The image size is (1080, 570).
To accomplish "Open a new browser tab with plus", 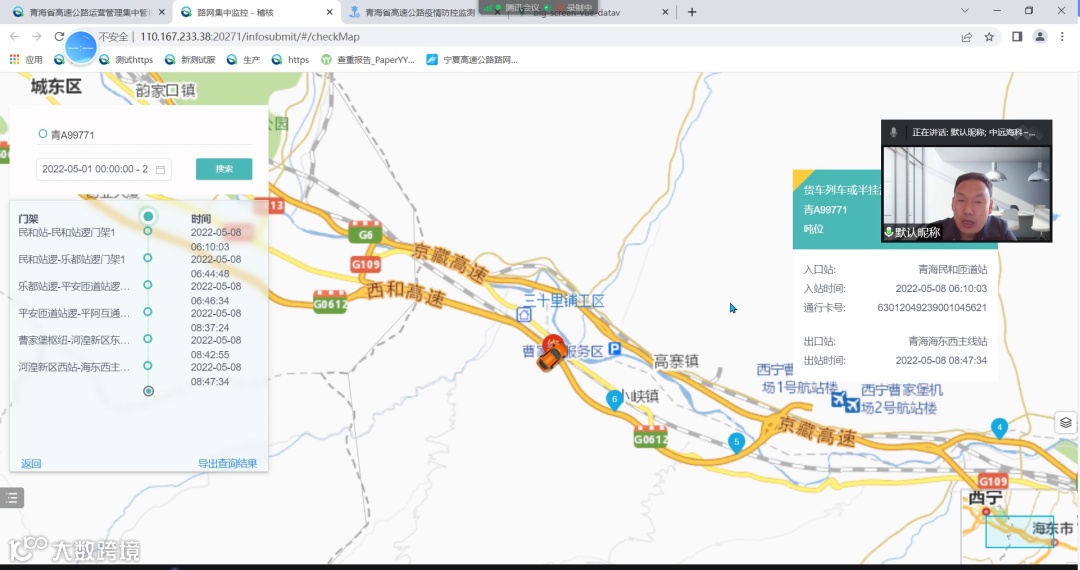I will pos(692,12).
